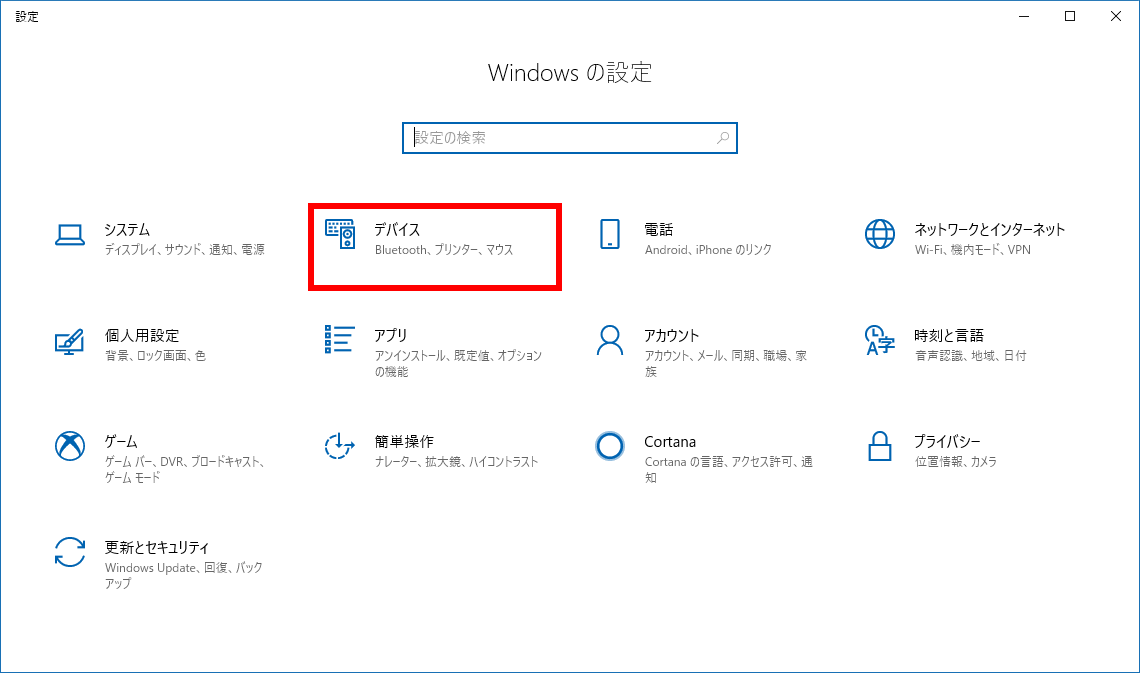This screenshot has height=673, width=1140.
Task: Click text 'ディスプレイ、サウンド、通知、電源'
Action: coord(185,250)
